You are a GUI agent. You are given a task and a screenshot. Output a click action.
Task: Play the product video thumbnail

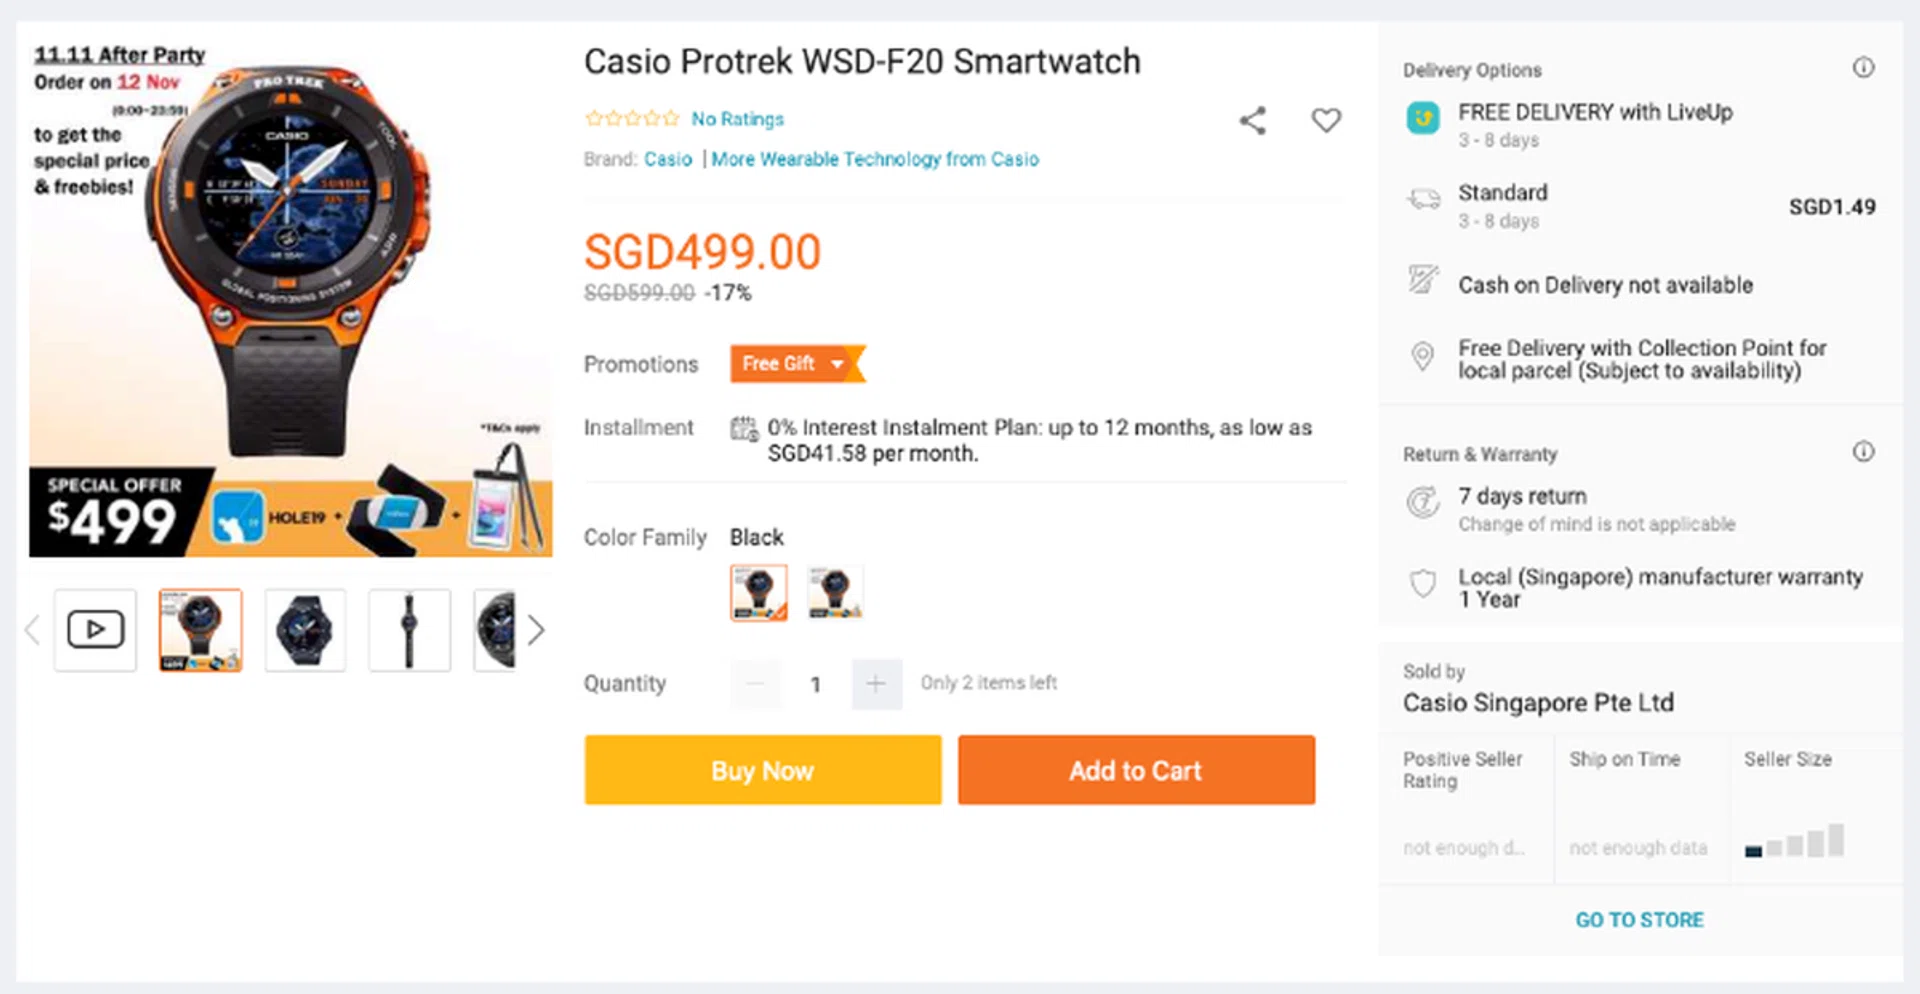tap(95, 630)
